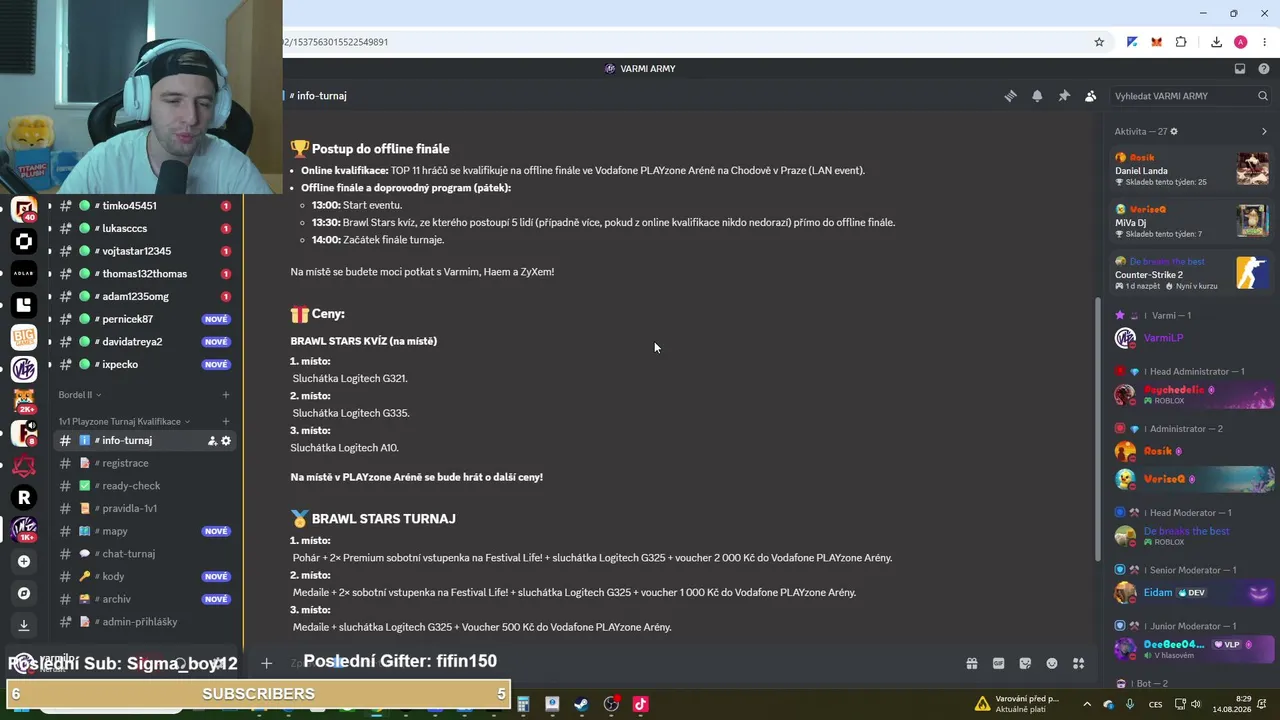
Task: Add a channel to Bordel II
Action: coord(226,395)
